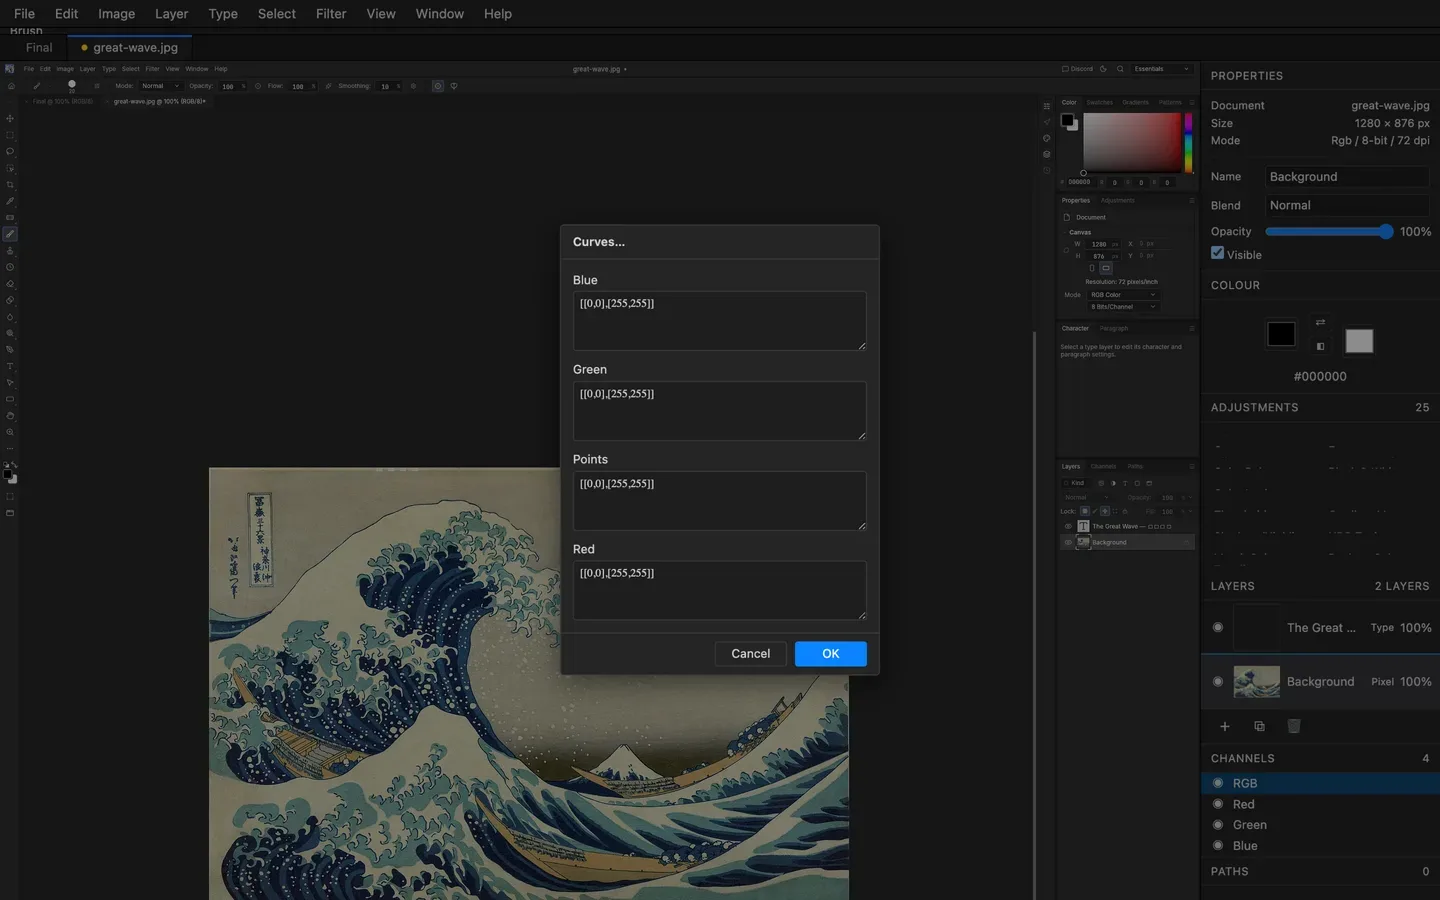Toggle the Blue channel visibility
Viewport: 1440px width, 900px height.
(1218, 846)
